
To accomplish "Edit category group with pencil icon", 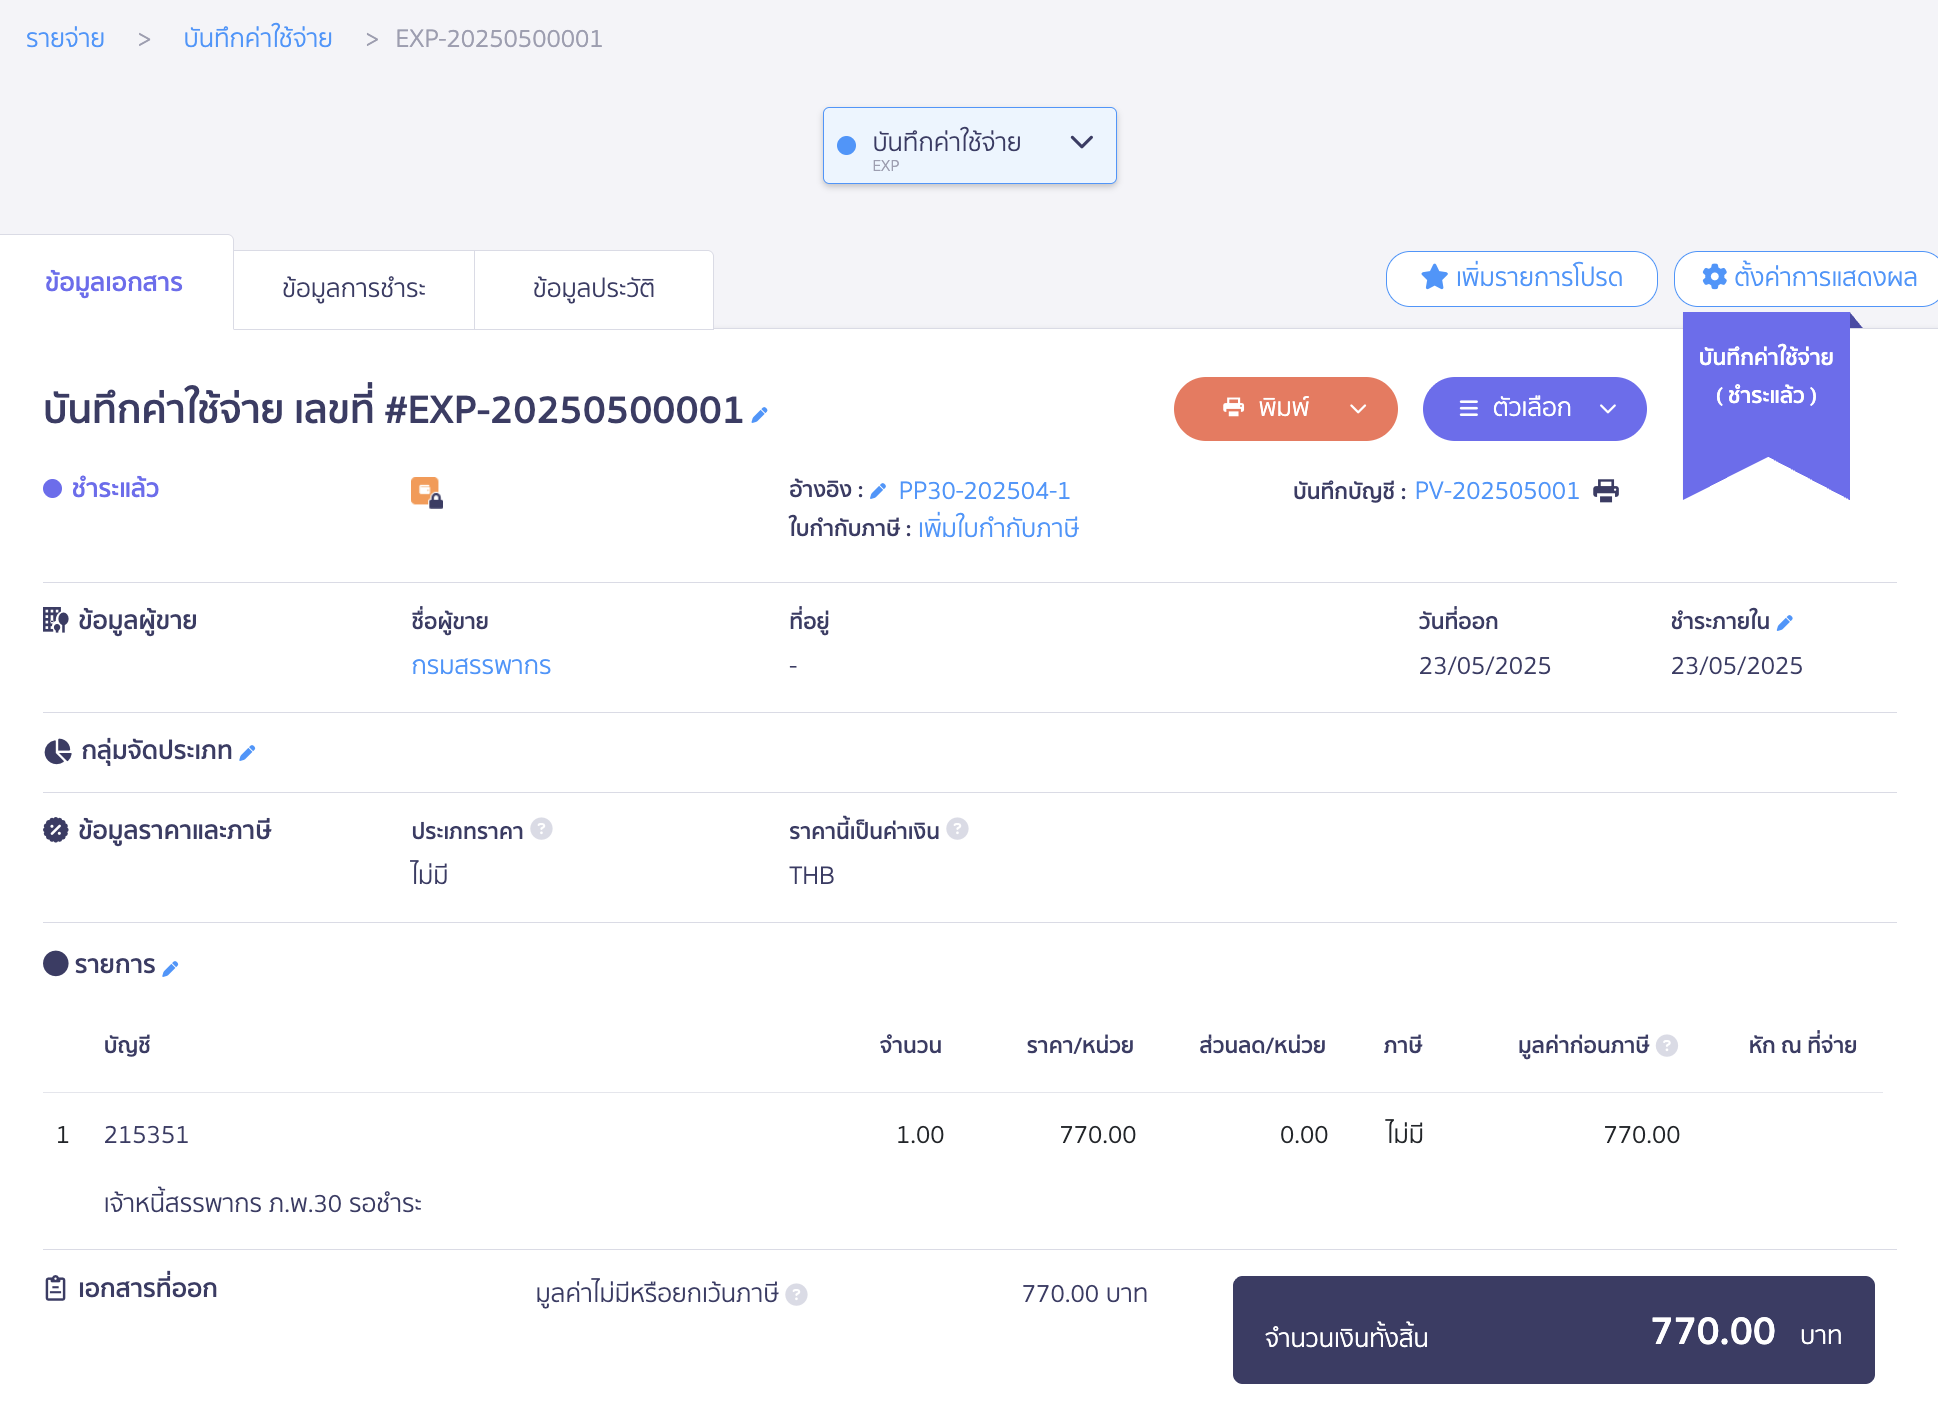I will tap(248, 752).
